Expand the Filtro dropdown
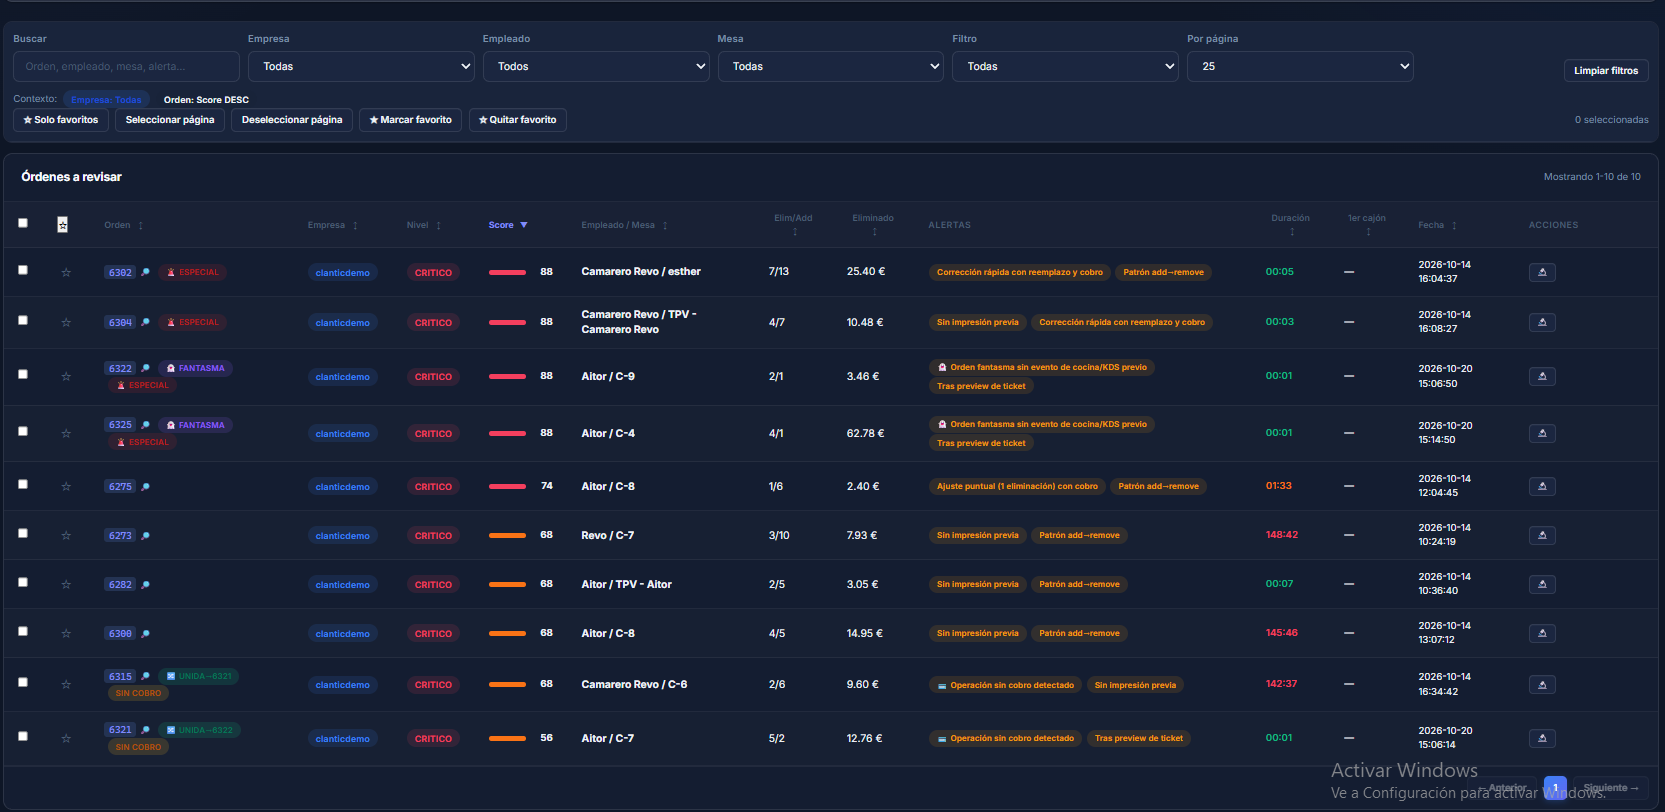 click(x=1065, y=66)
